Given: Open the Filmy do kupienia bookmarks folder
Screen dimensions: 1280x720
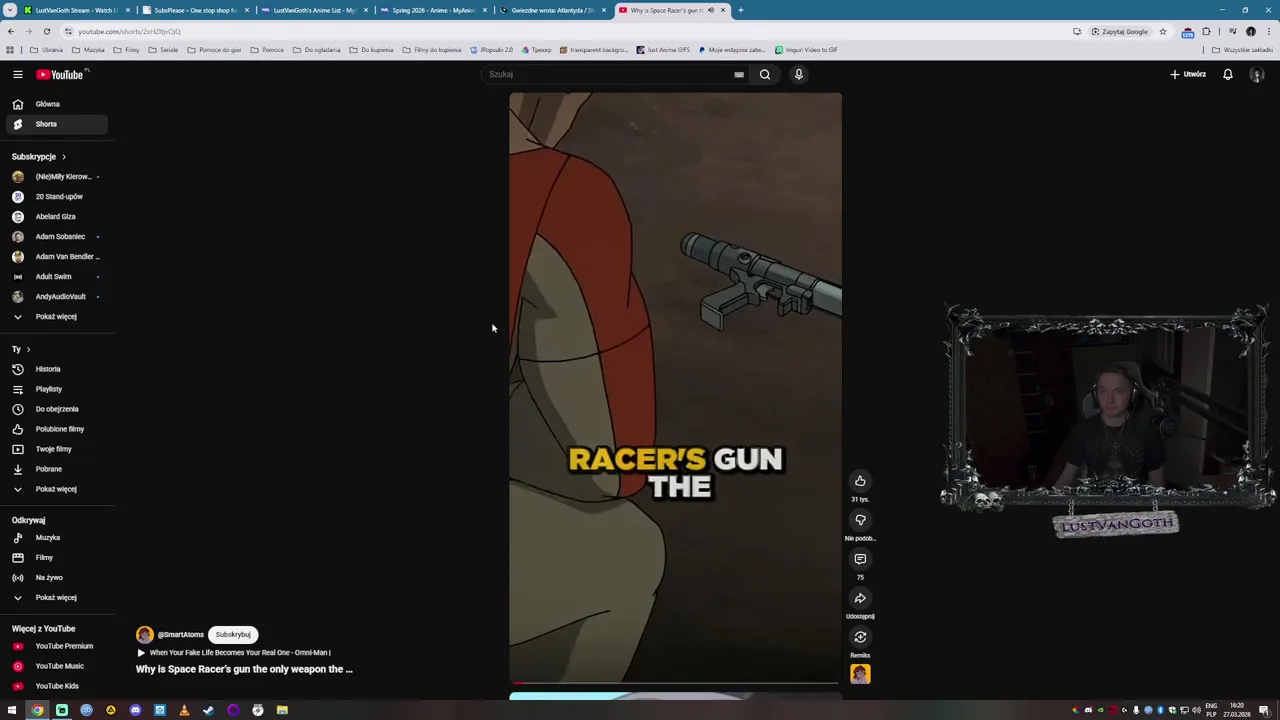Looking at the screenshot, I should click(x=433, y=49).
